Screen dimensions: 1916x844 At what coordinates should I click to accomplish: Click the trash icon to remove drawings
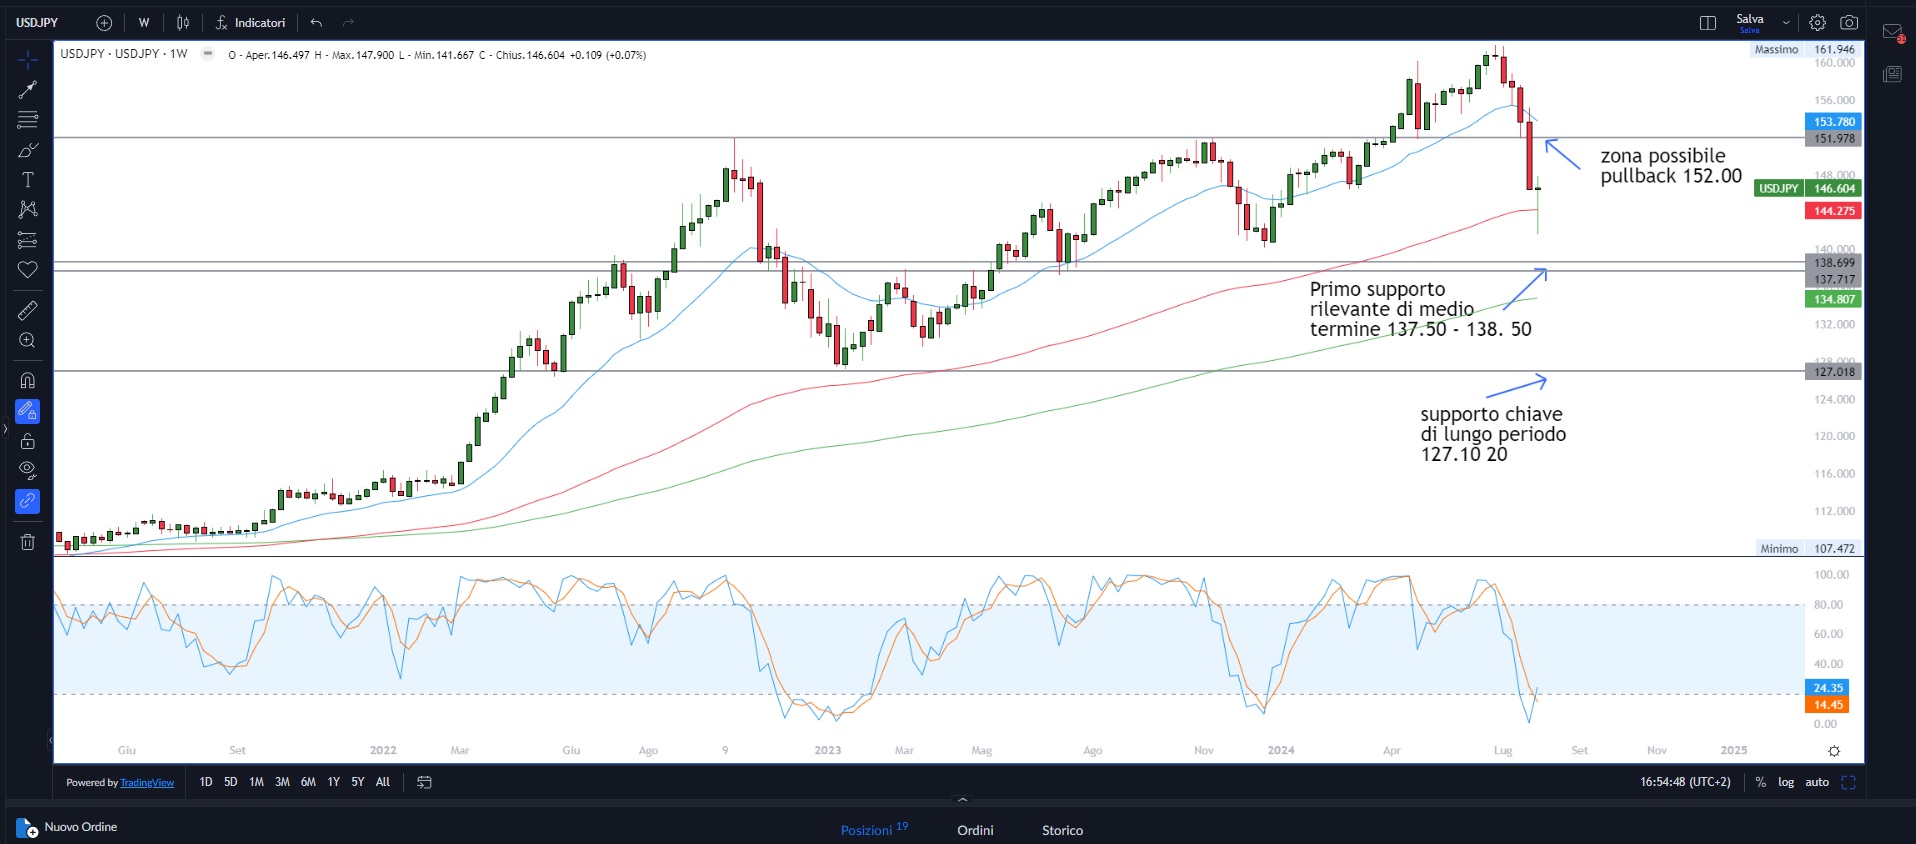pyautogui.click(x=27, y=542)
